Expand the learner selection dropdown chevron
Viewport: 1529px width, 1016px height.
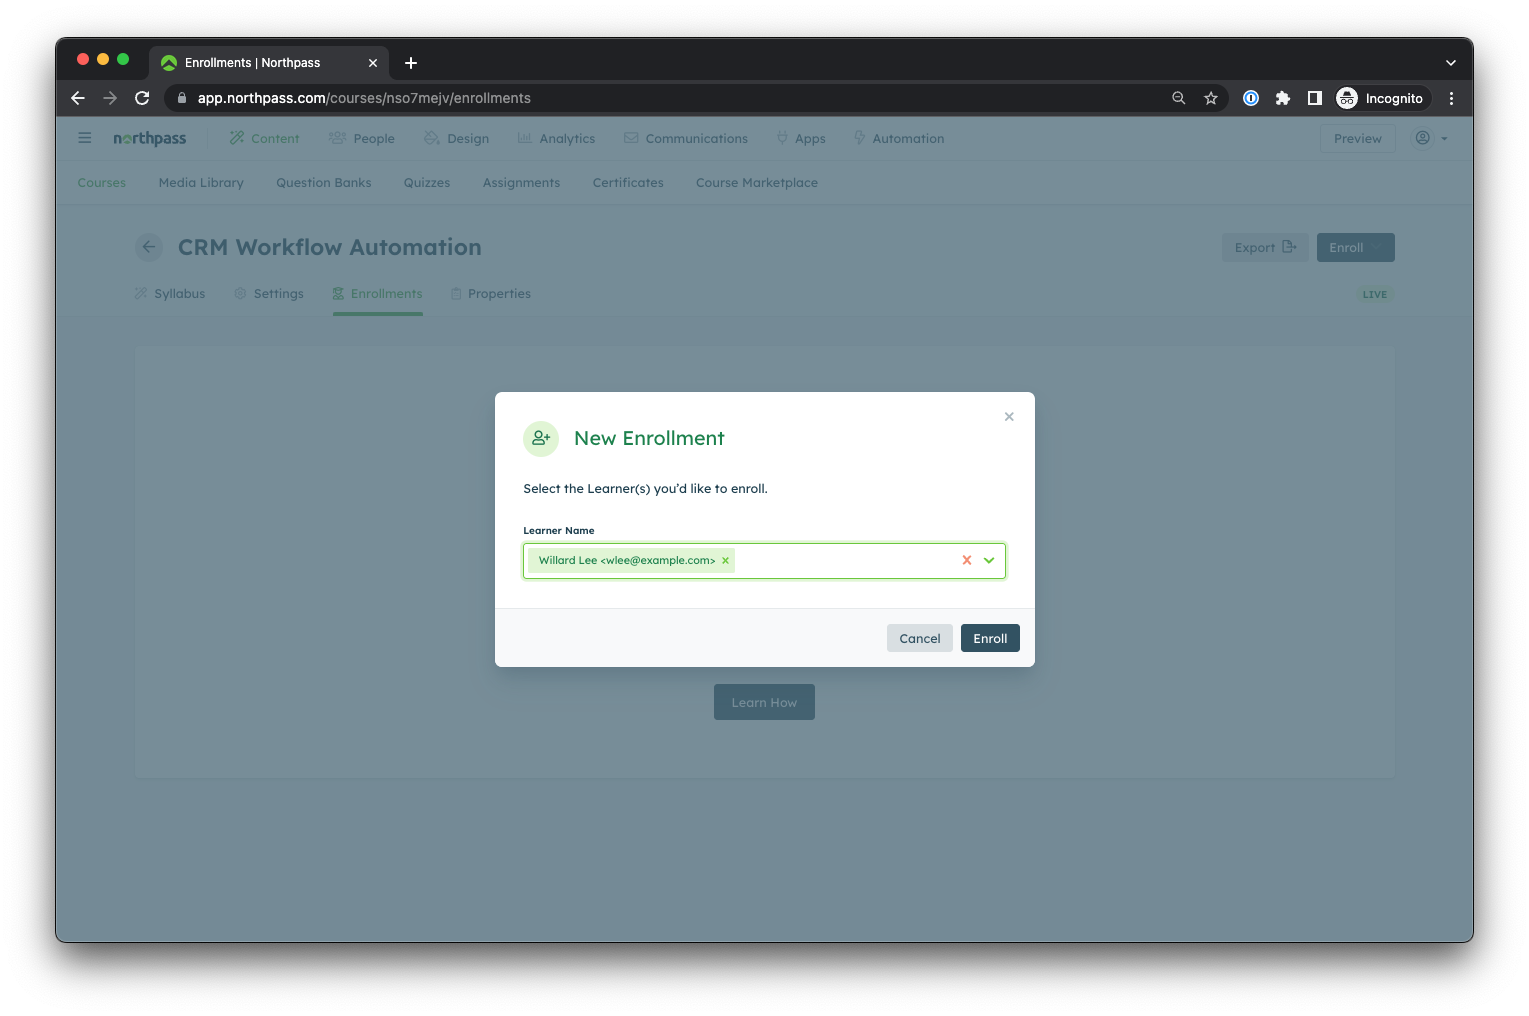click(989, 561)
